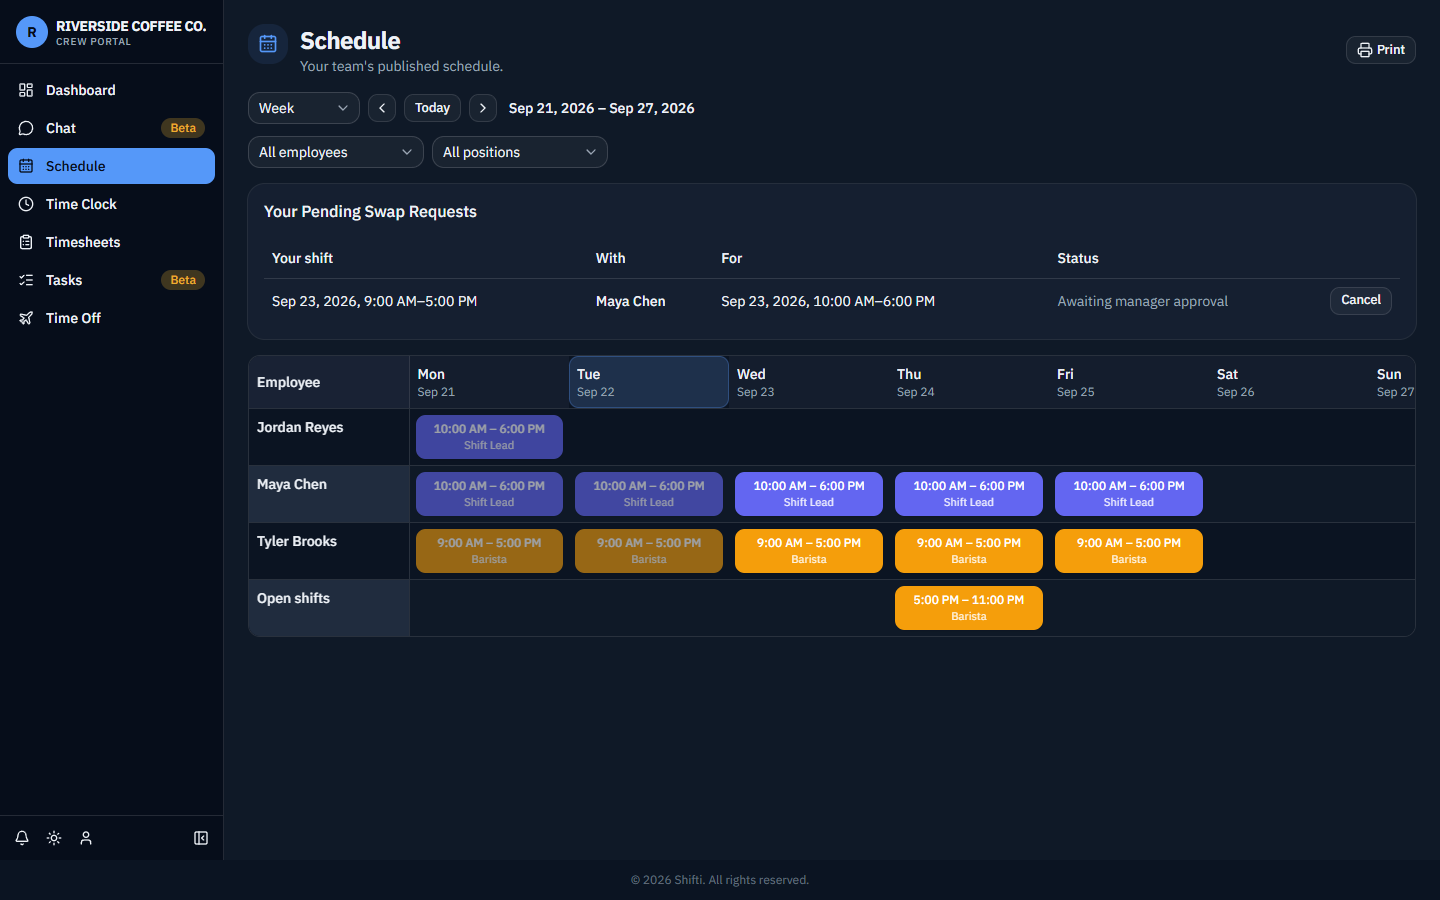
Task: Jump to Today in the schedule
Action: [433, 108]
